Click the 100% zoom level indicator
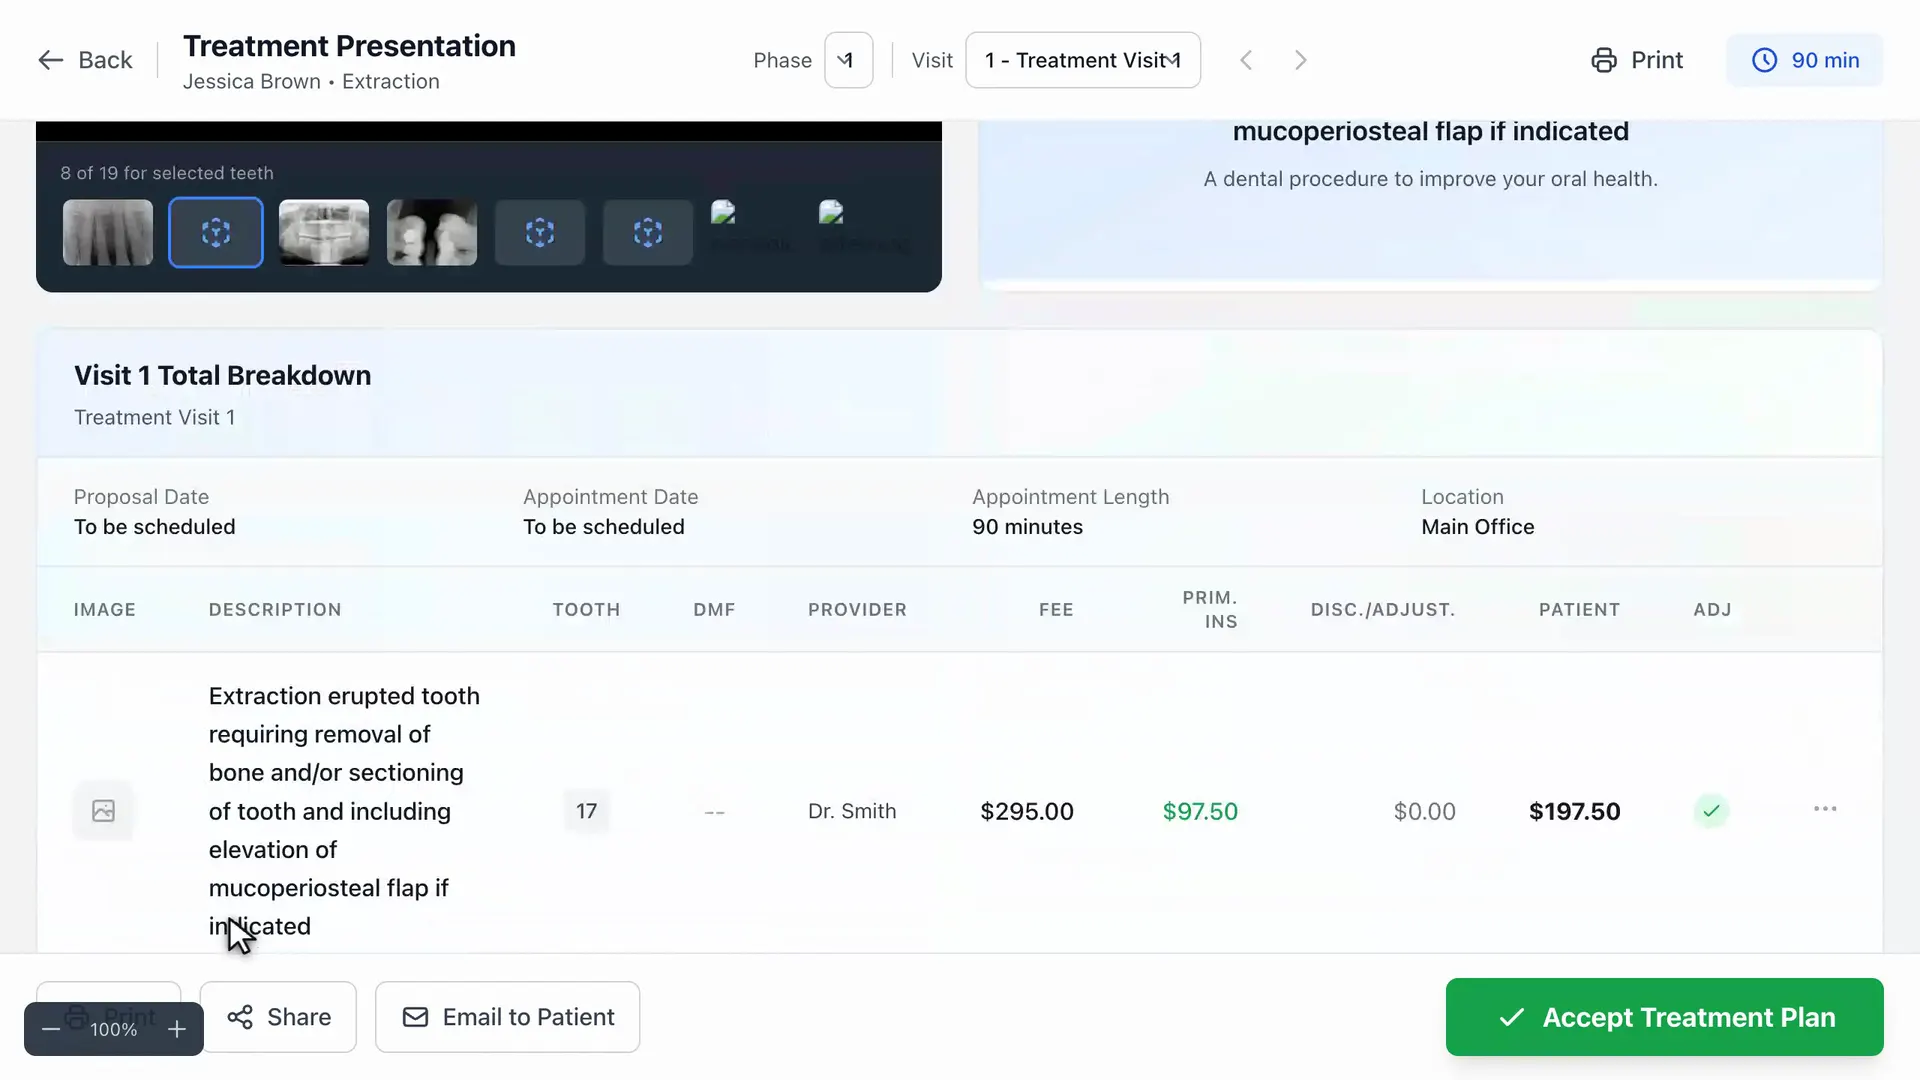 [113, 1029]
